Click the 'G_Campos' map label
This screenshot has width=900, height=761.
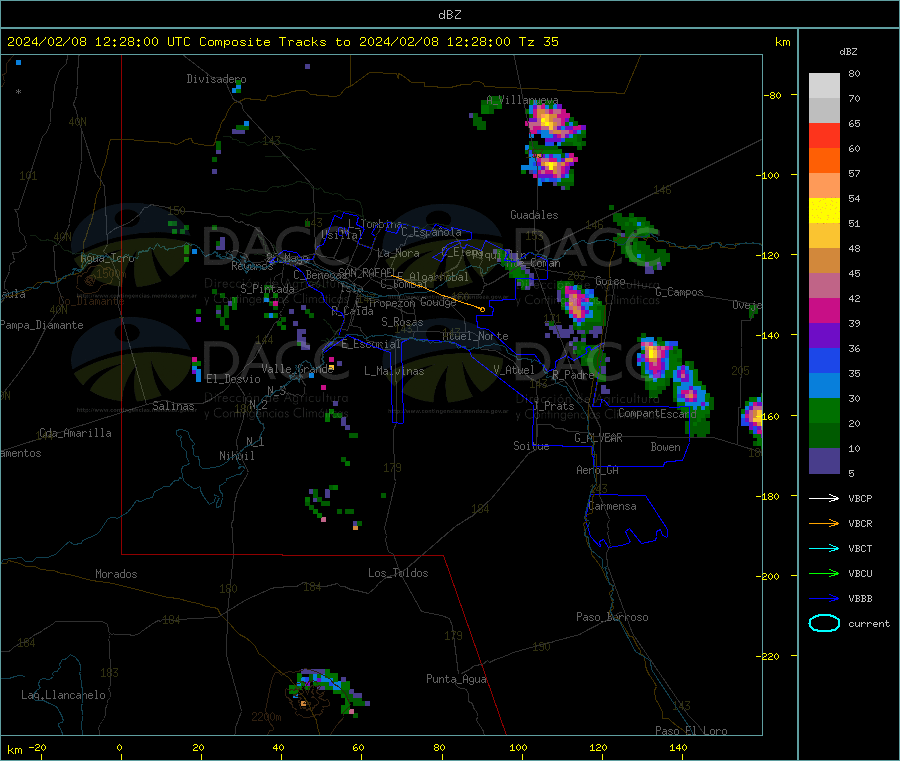[679, 292]
